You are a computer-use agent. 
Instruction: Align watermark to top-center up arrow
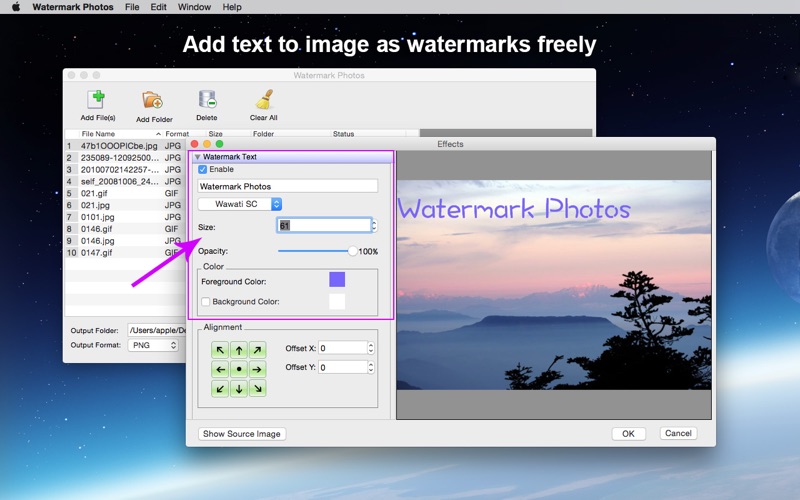coord(239,350)
